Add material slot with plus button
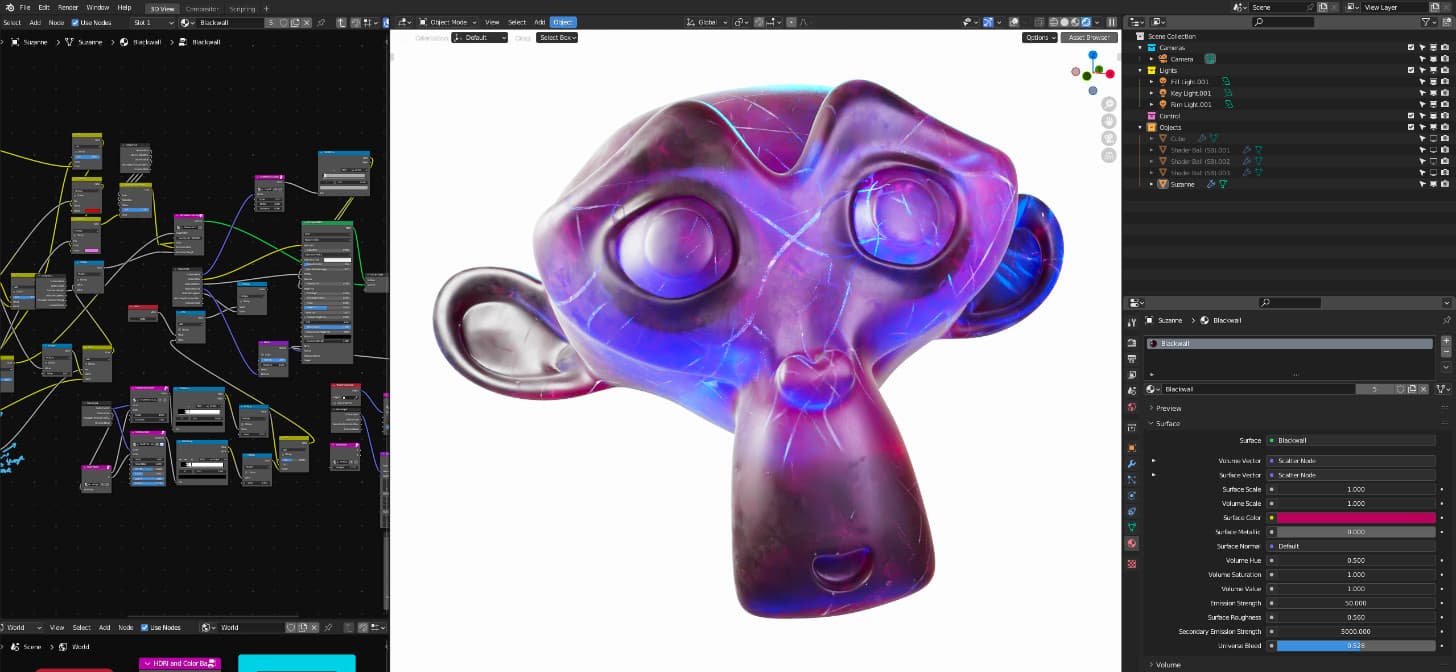The width and height of the screenshot is (1456, 672). [1445, 341]
